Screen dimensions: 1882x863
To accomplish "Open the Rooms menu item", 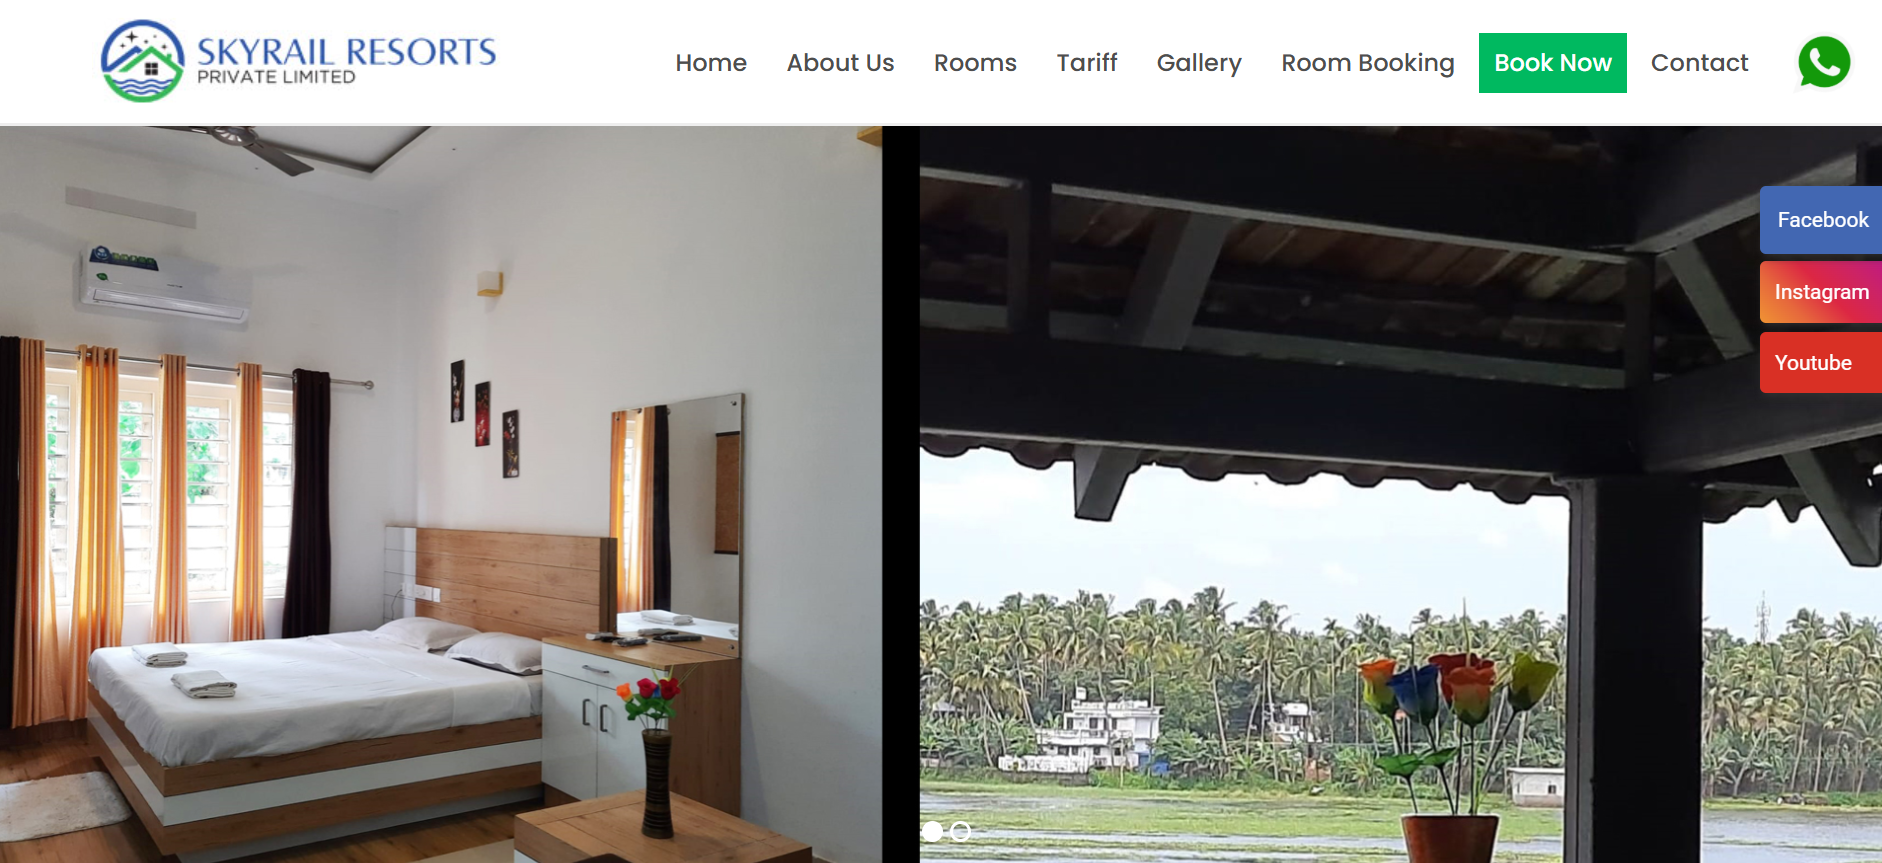I will click(975, 63).
